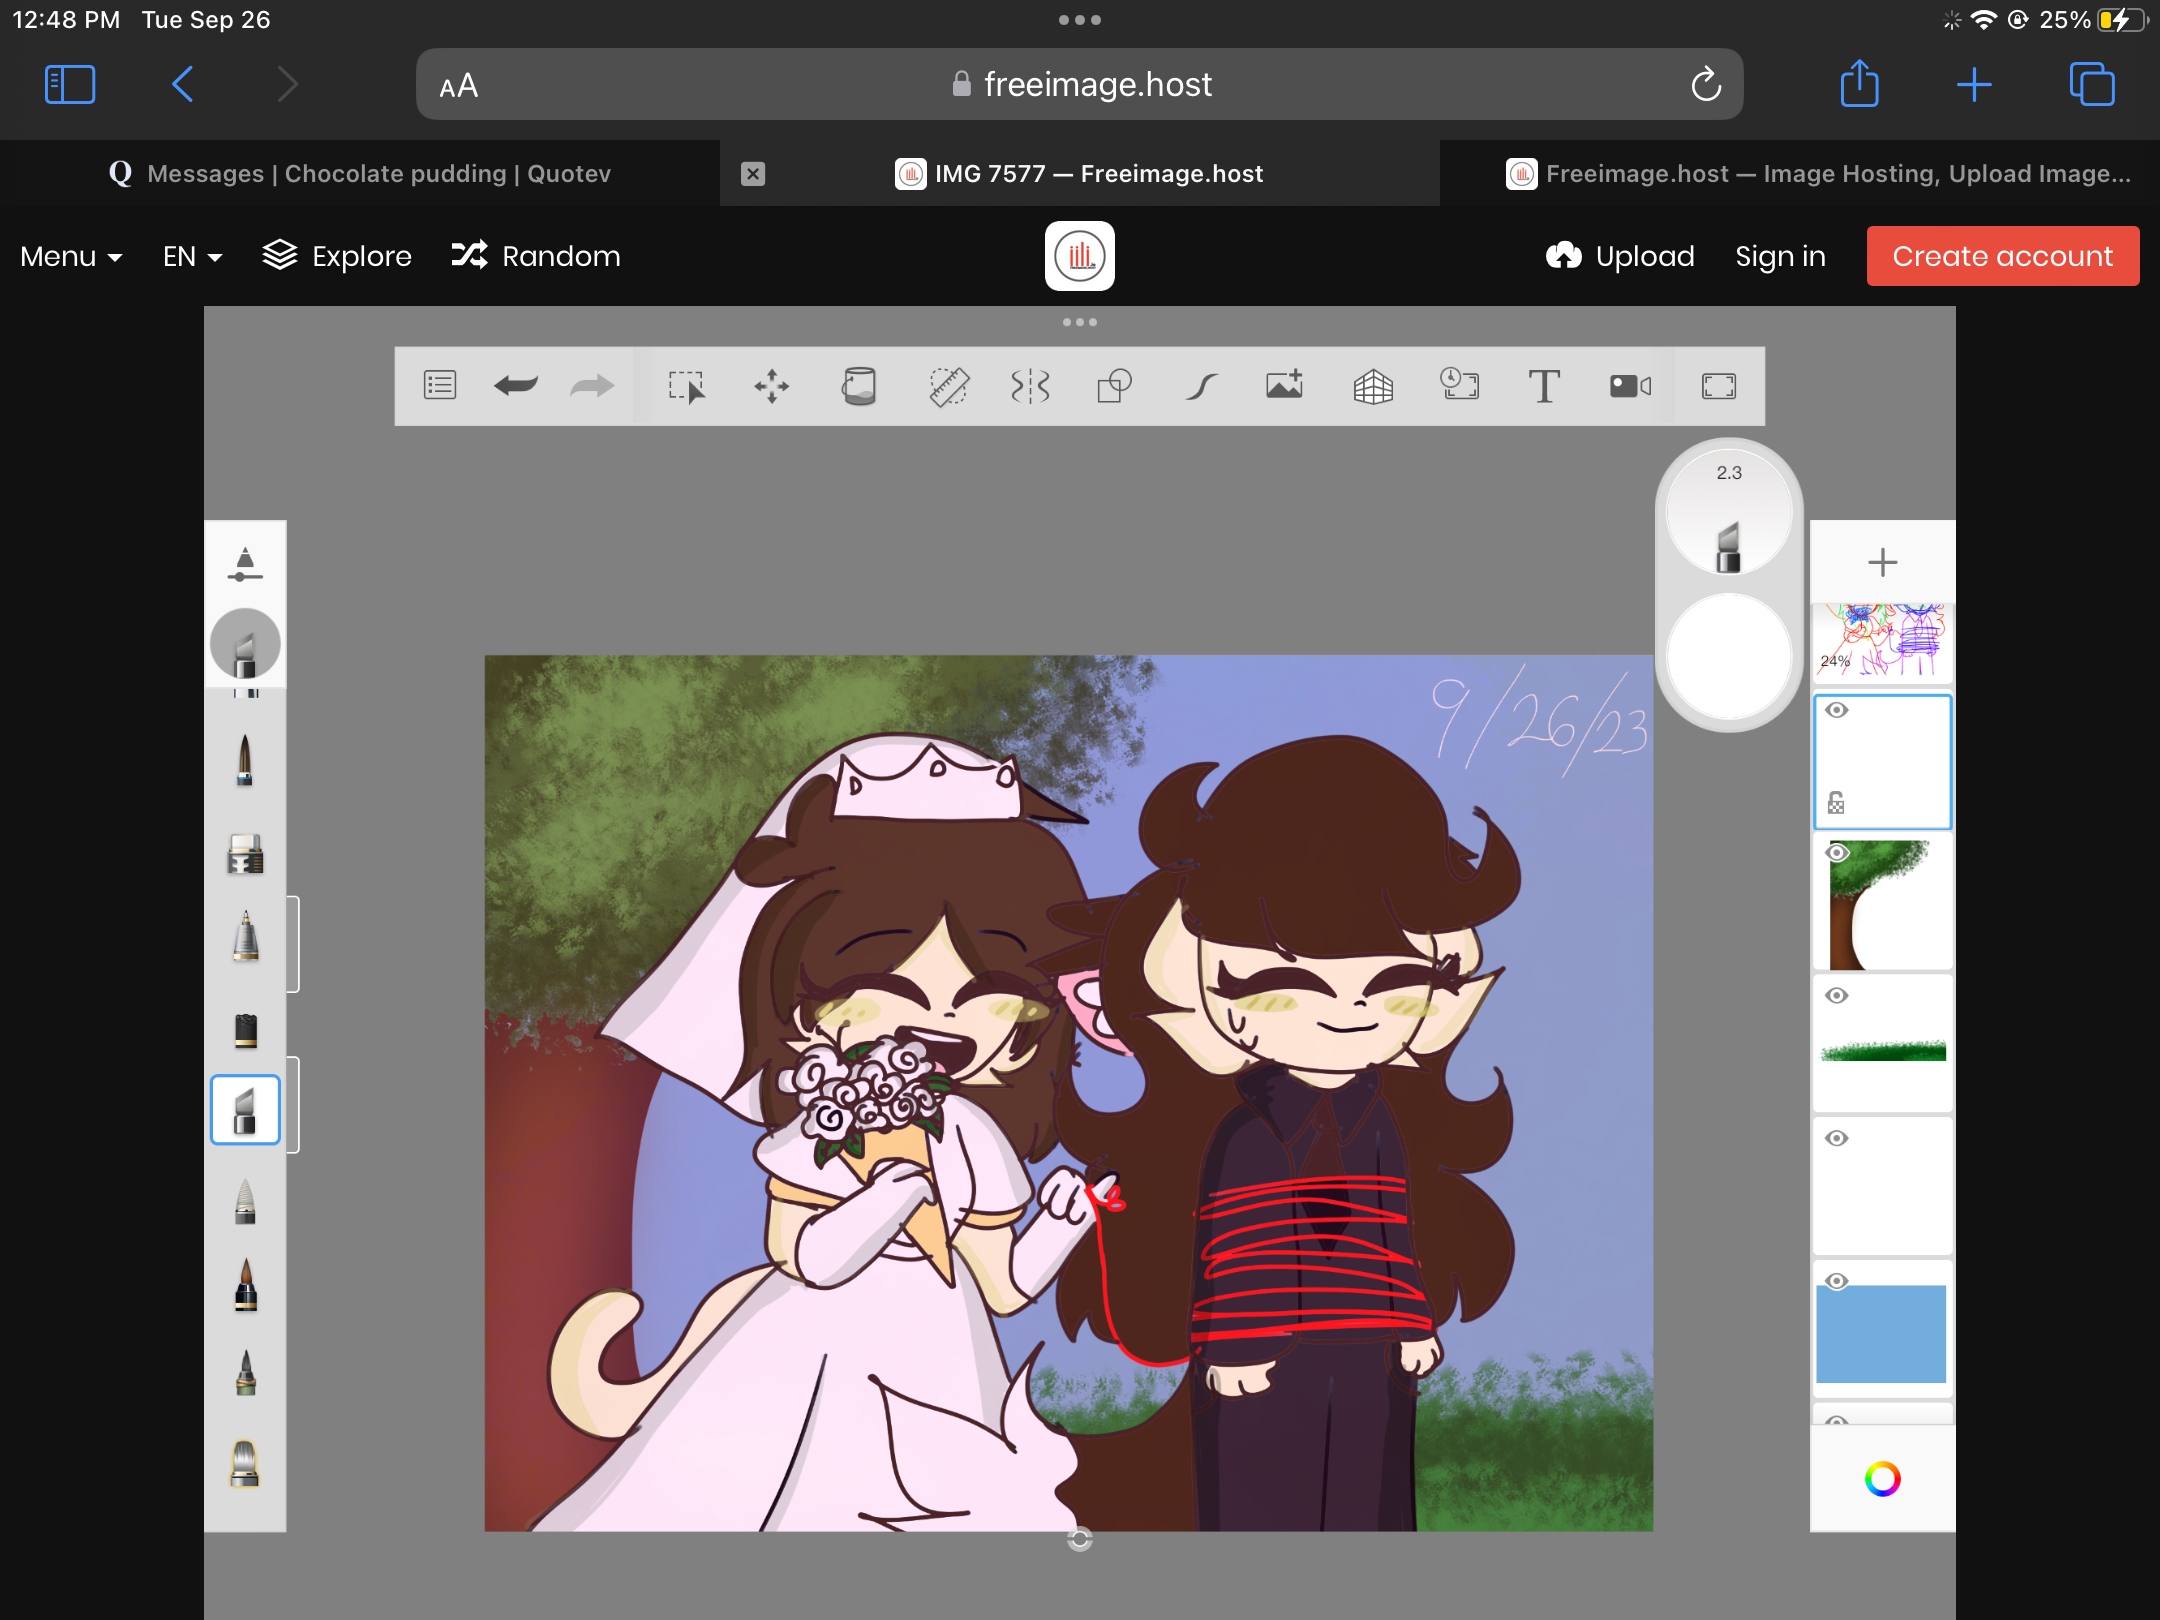The height and width of the screenshot is (1620, 2160).
Task: Open the symmetry tool in toolbar
Action: coord(1030,386)
